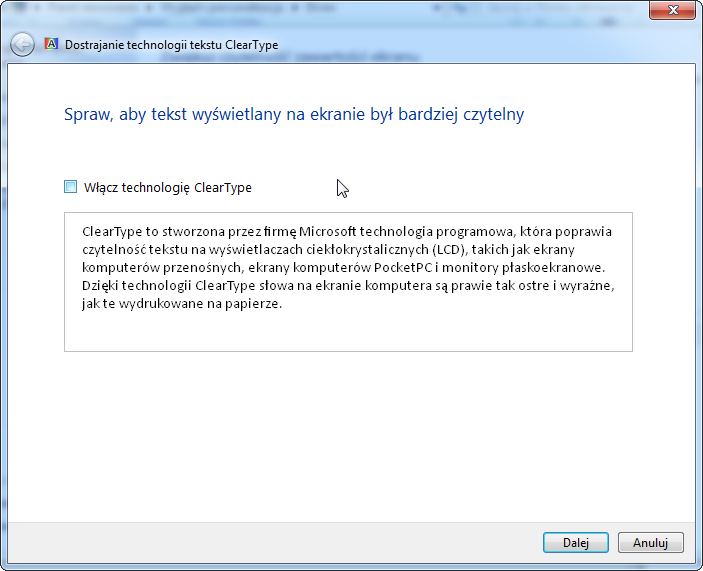
Task: Click the 'Dostrajanie technologii tekstu ClearType' title
Action: 172,45
